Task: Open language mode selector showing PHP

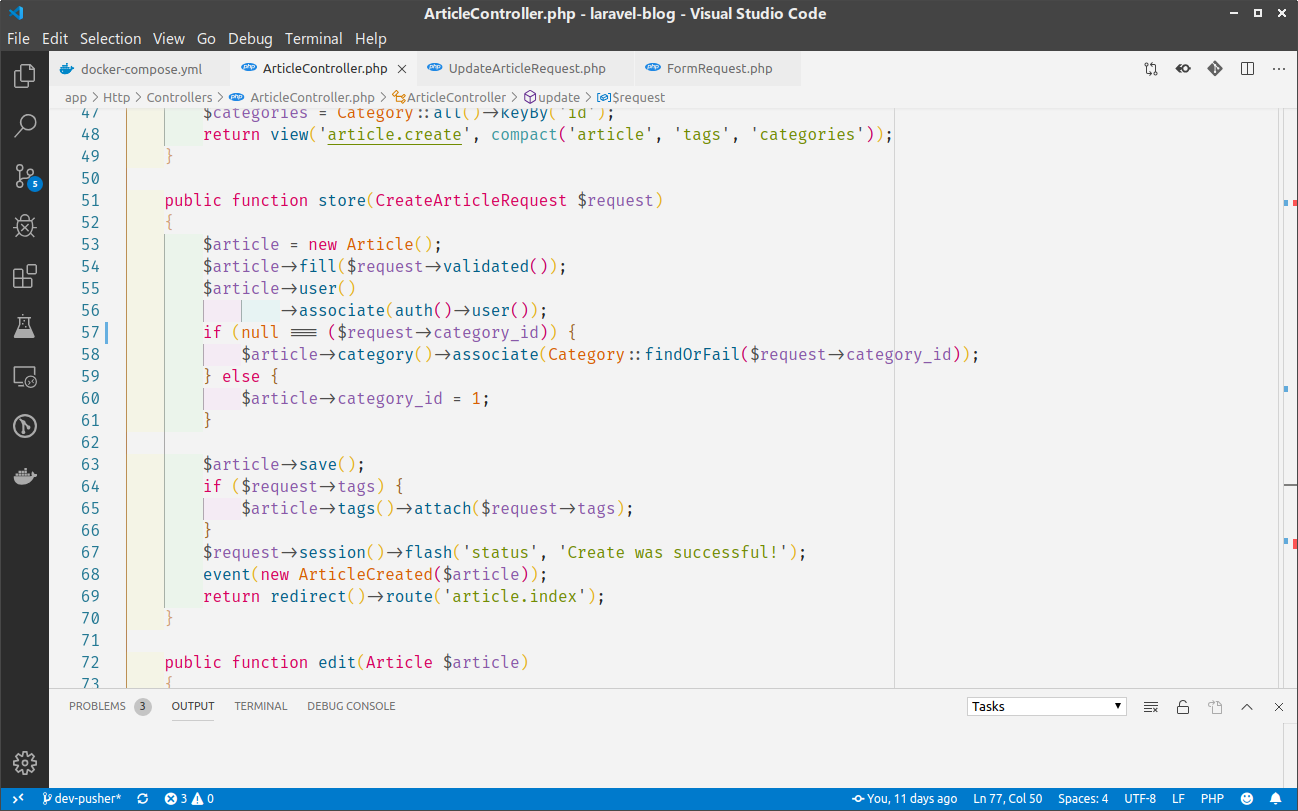Action: coord(1212,798)
